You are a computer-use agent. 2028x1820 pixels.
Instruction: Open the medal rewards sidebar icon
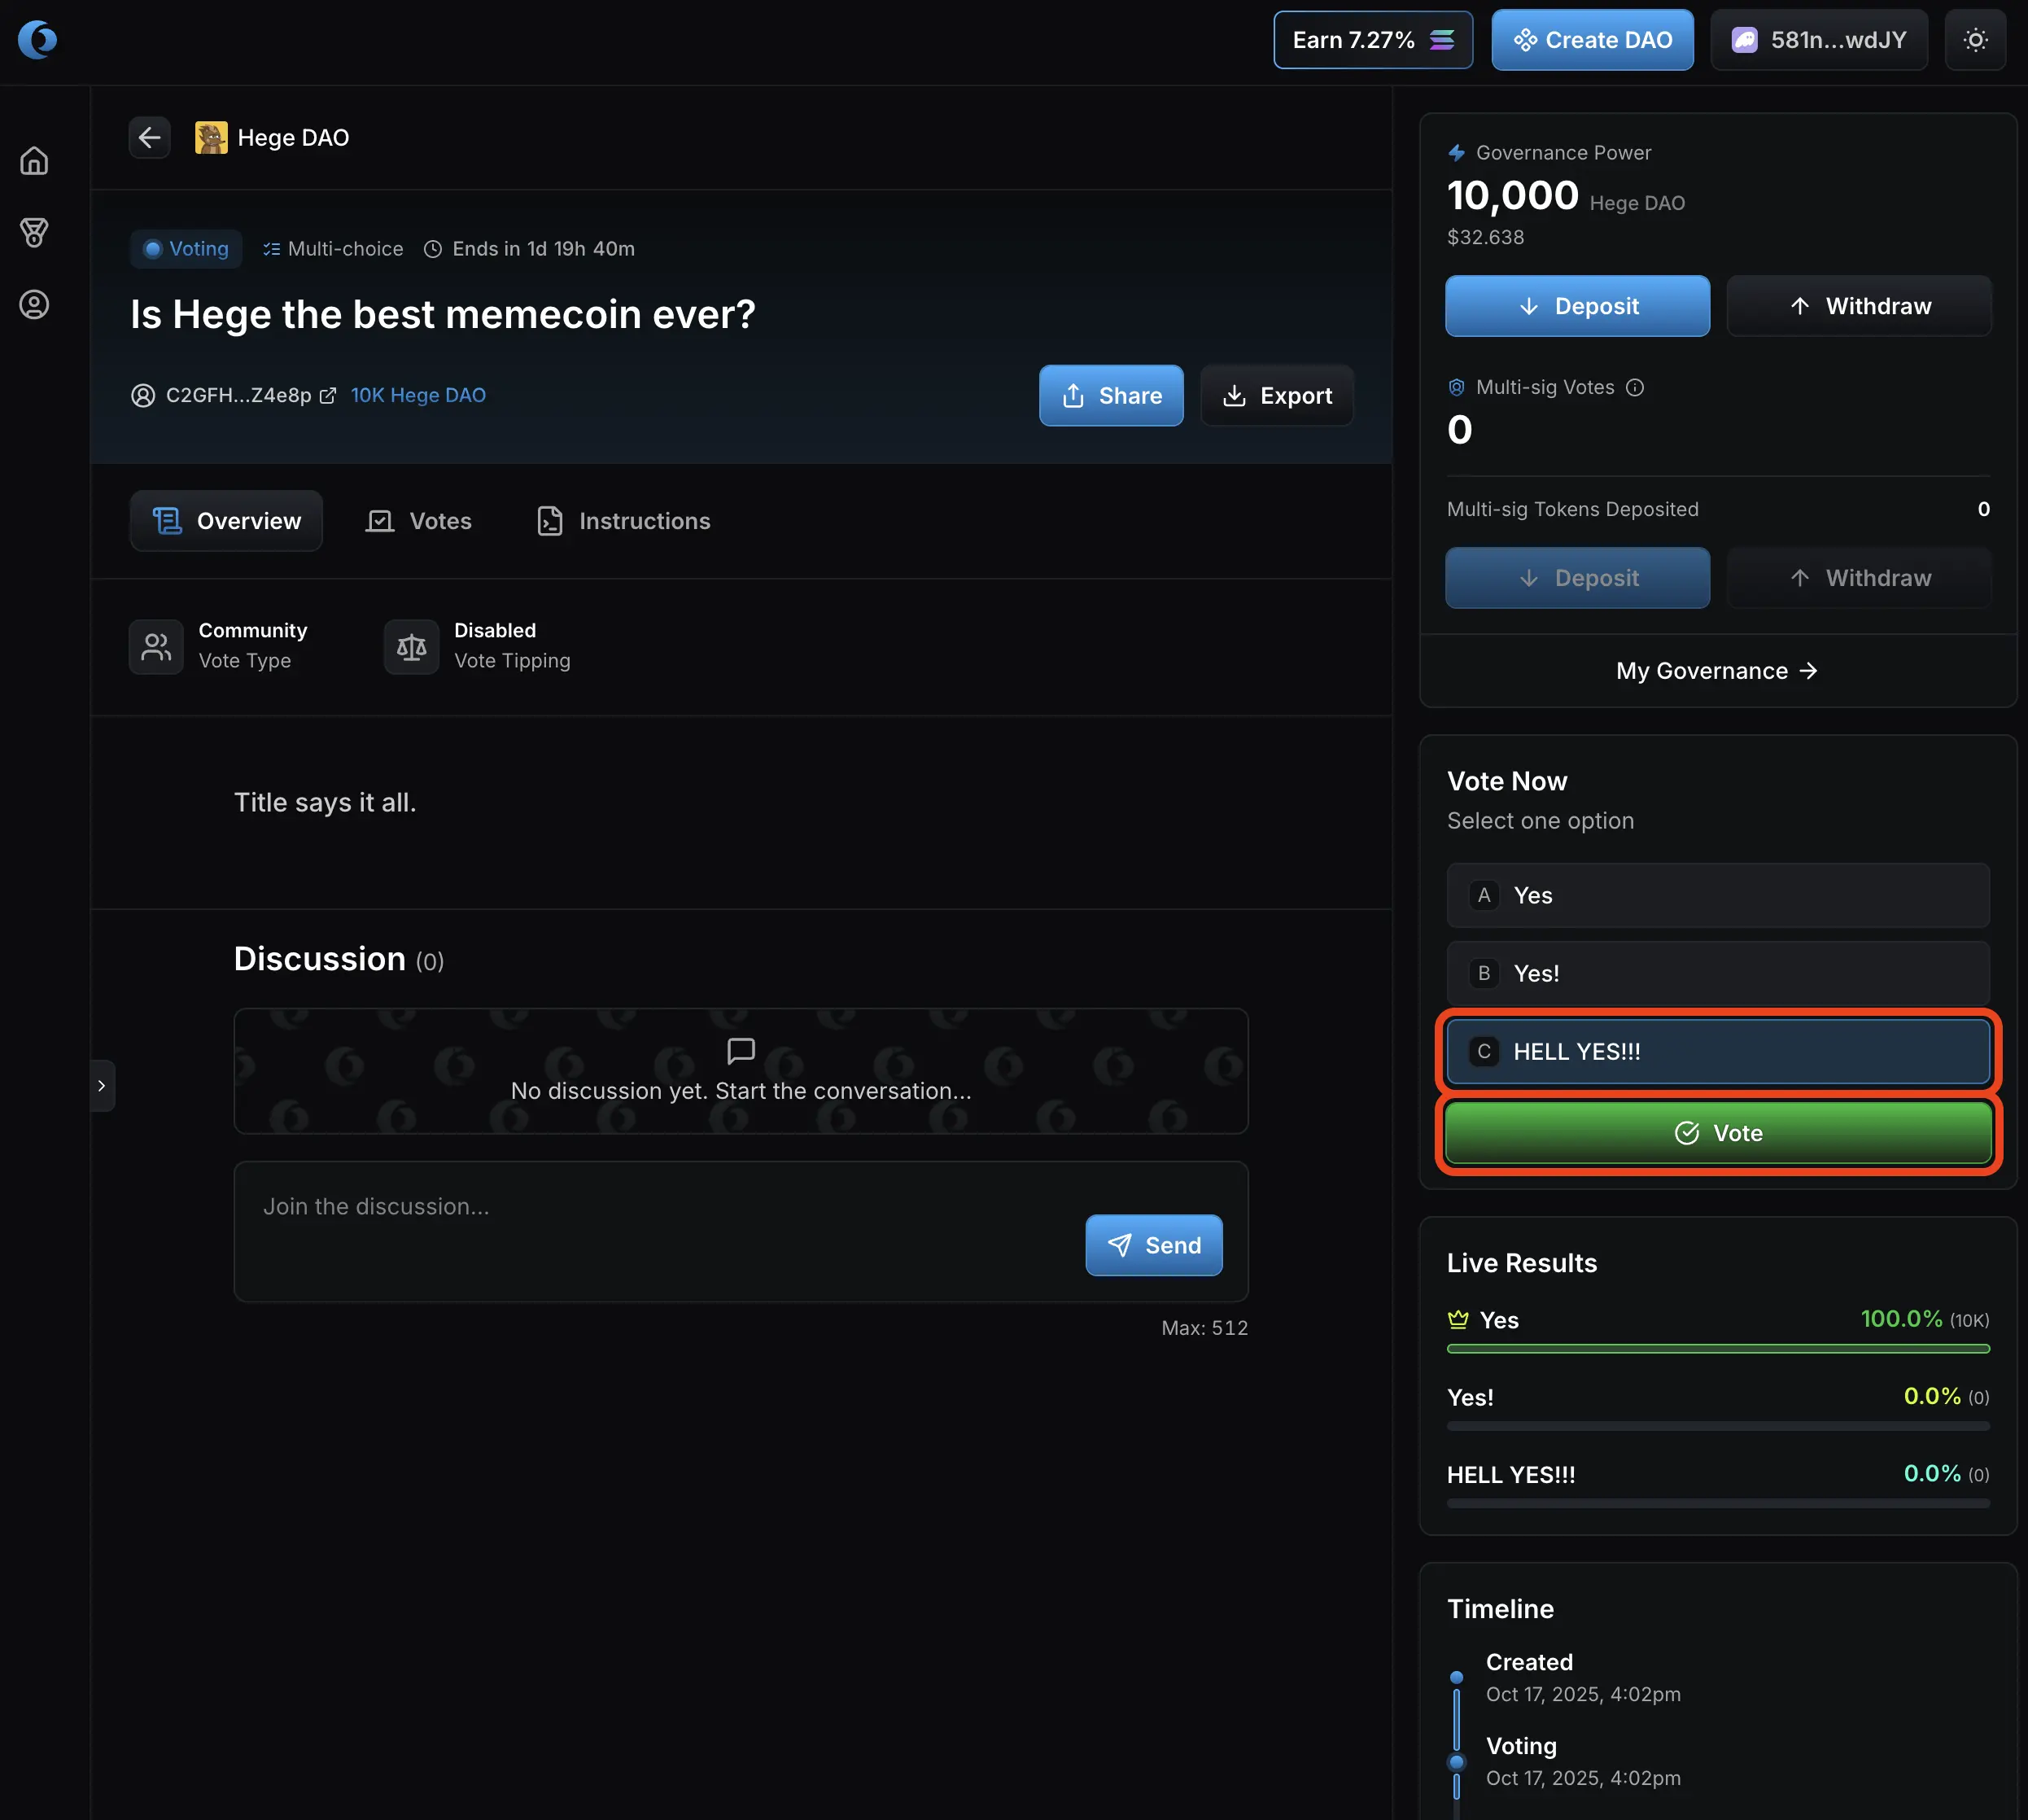[x=34, y=233]
